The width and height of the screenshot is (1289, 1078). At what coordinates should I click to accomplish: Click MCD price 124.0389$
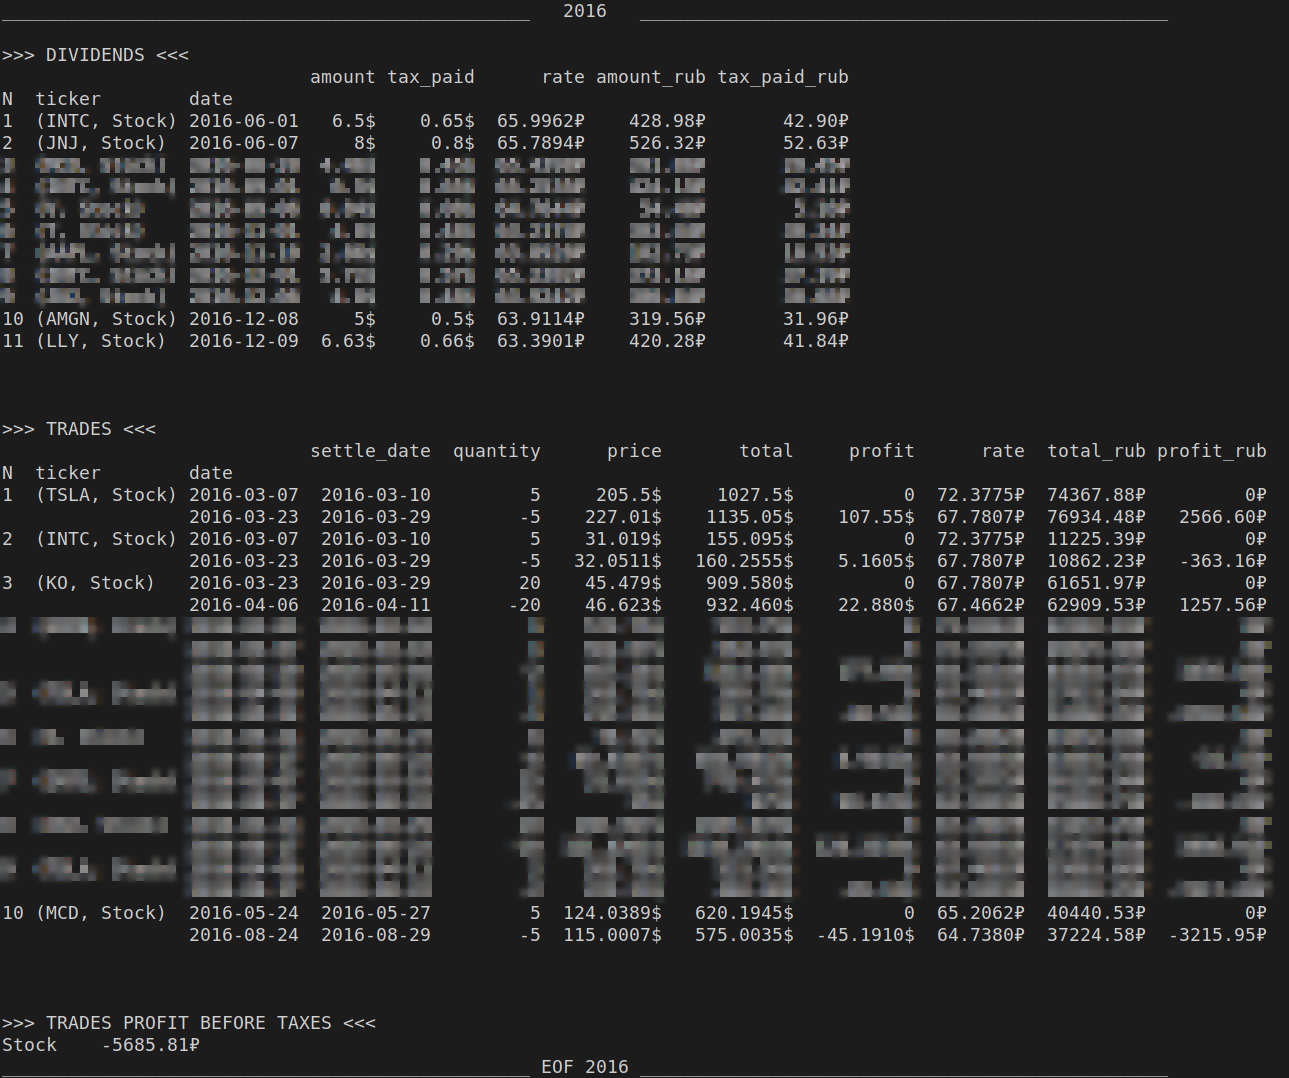click(612, 913)
